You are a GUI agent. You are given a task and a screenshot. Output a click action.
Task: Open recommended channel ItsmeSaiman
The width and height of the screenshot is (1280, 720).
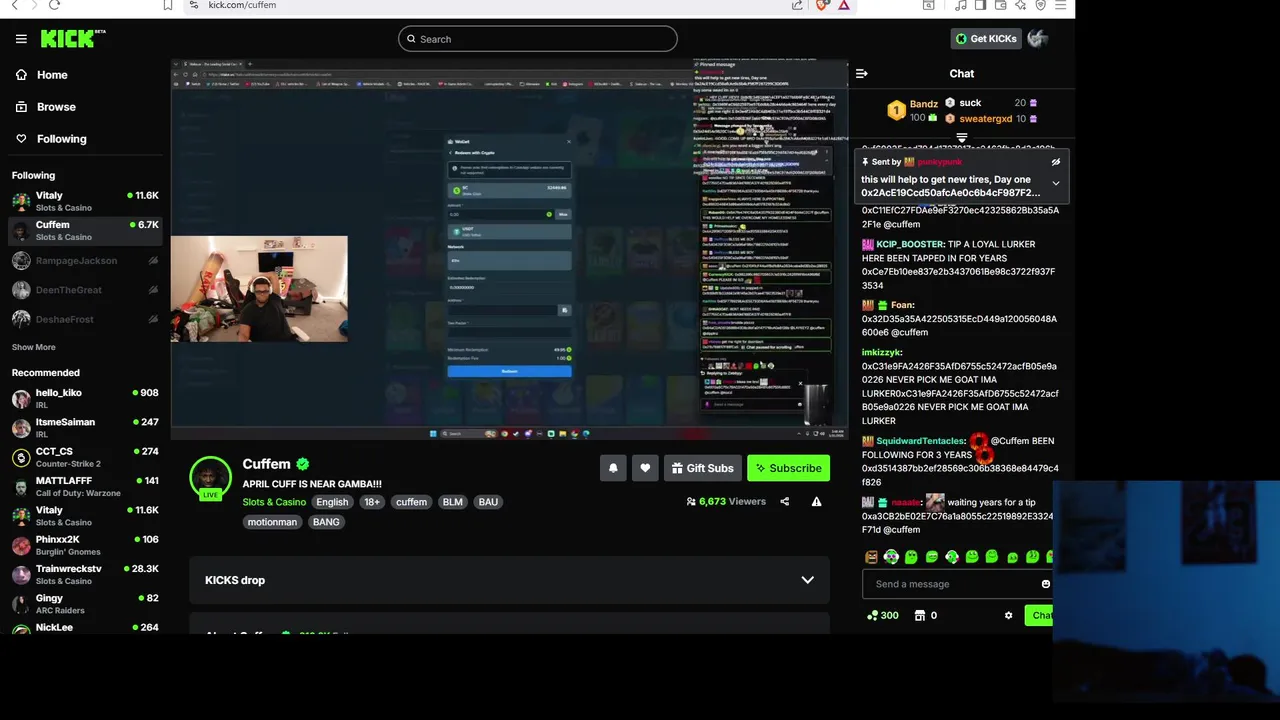tap(85, 428)
